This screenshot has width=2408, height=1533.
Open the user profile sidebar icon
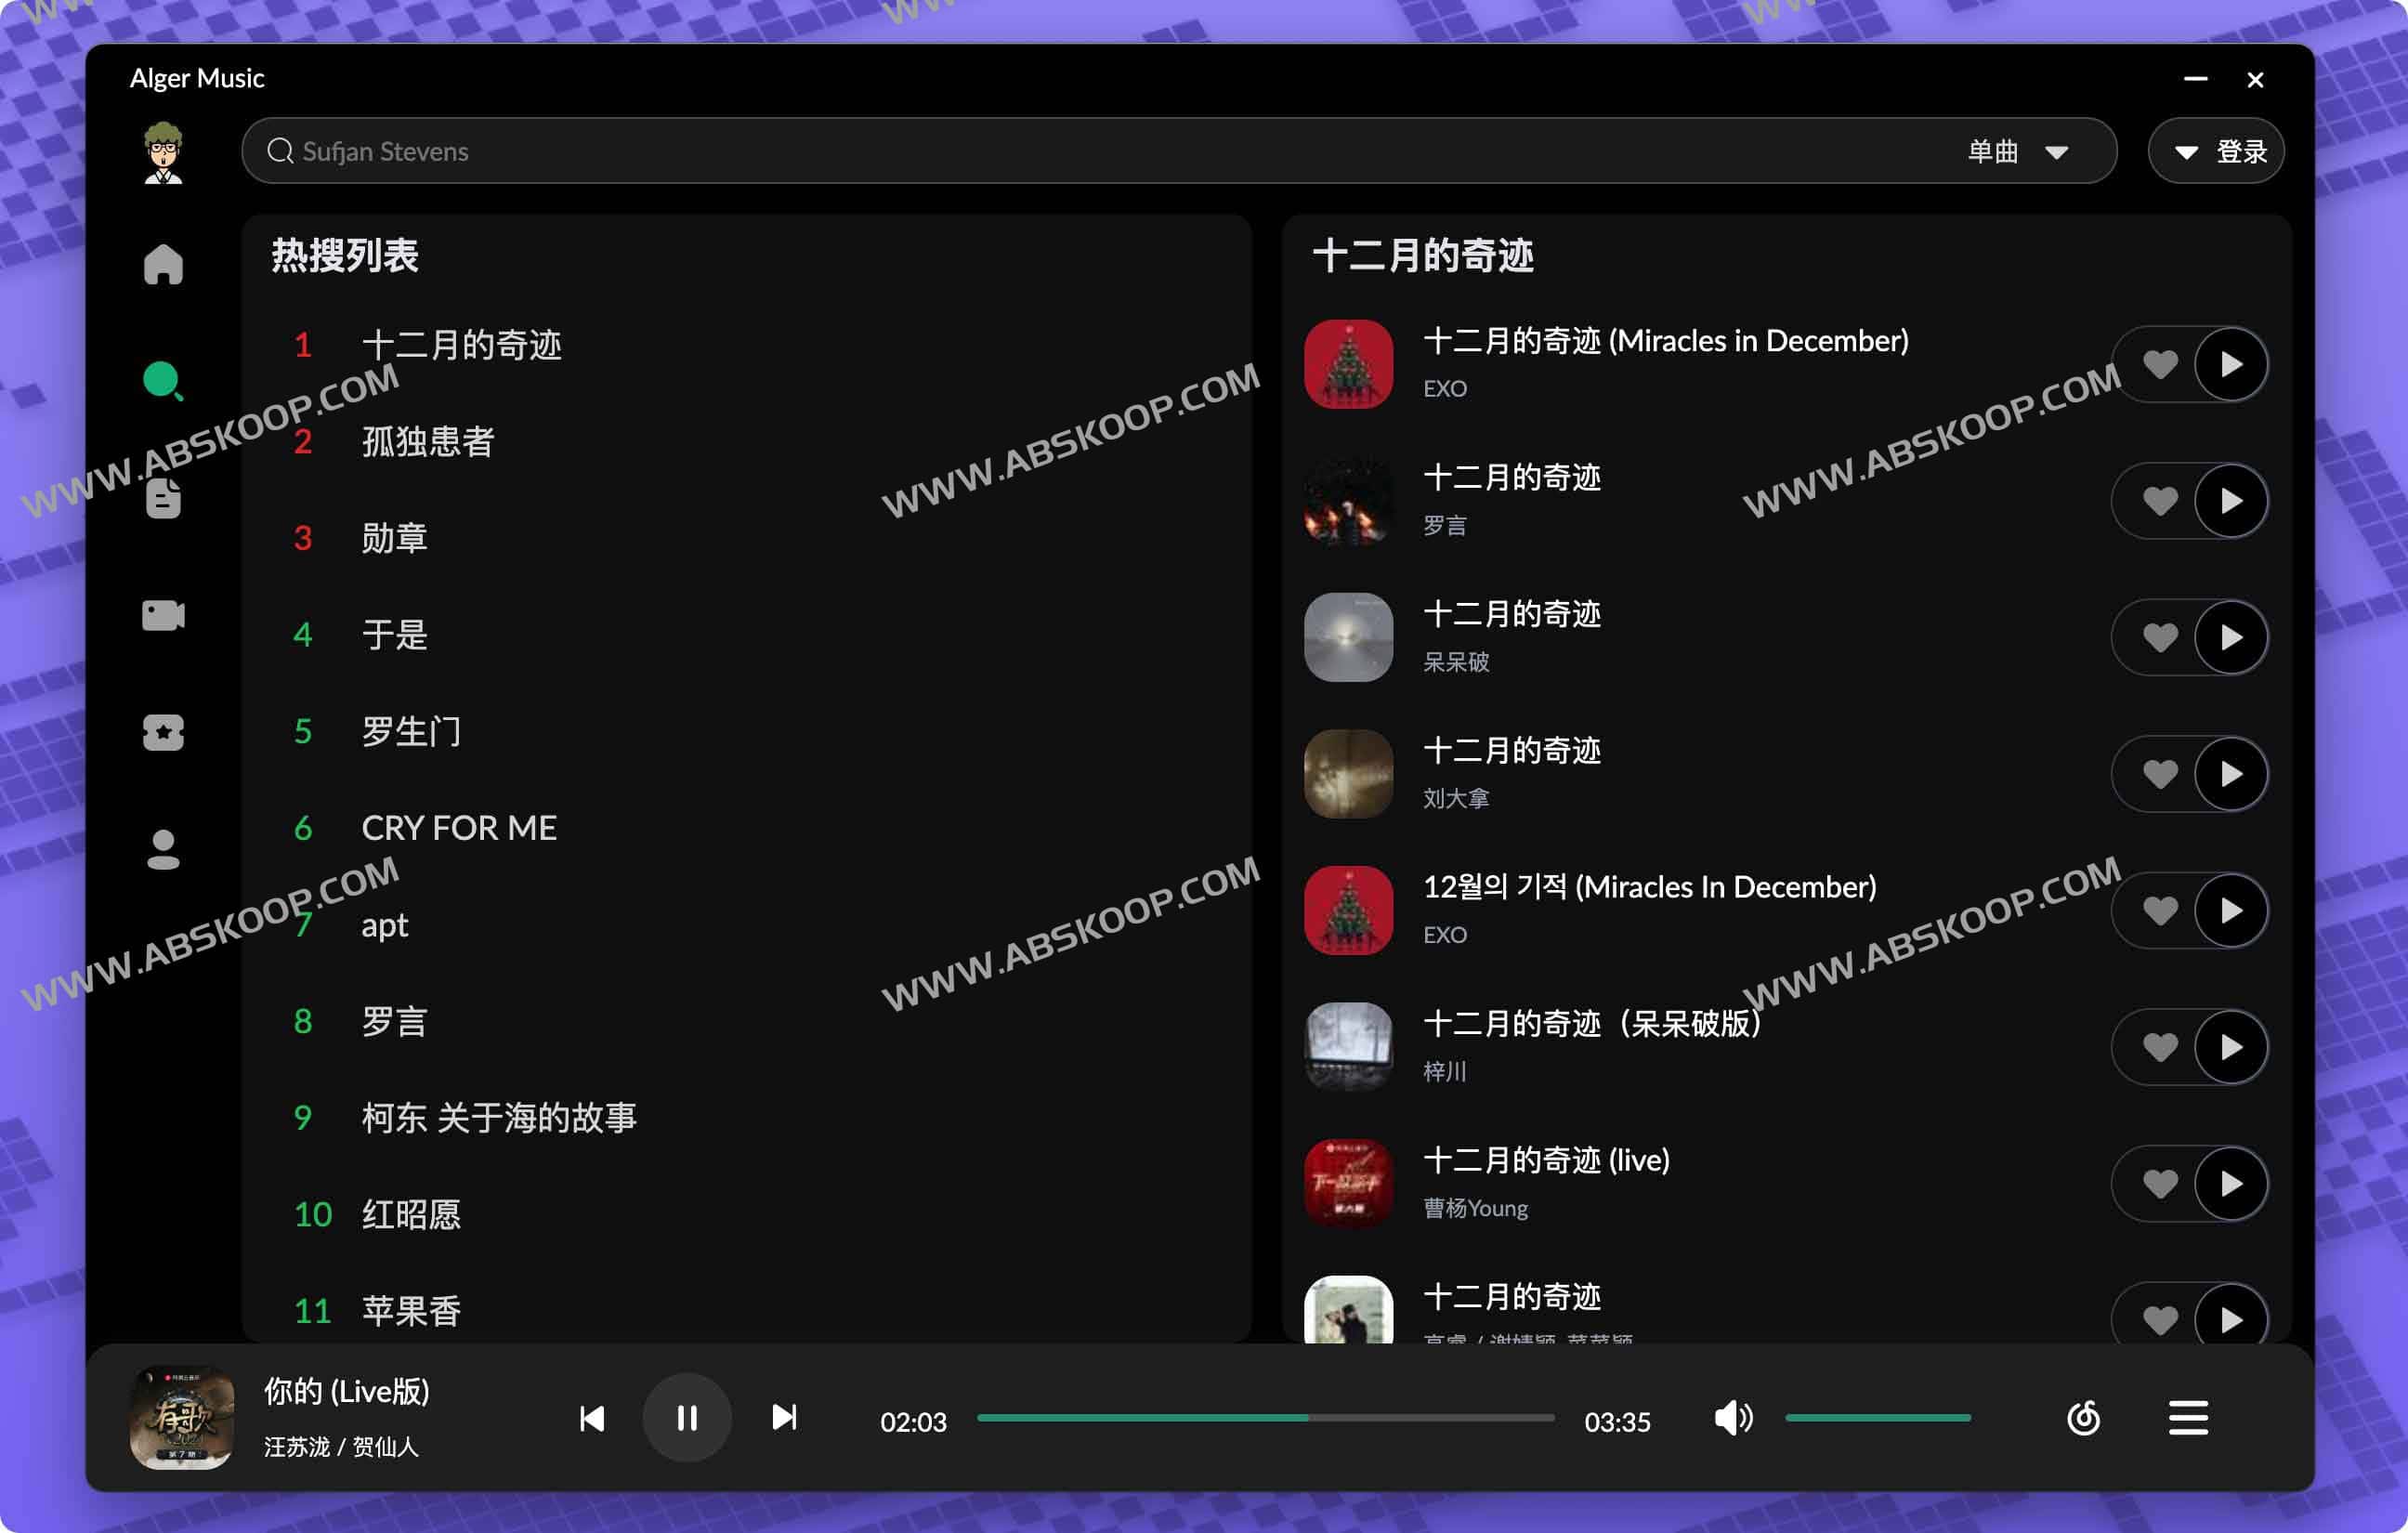click(163, 849)
